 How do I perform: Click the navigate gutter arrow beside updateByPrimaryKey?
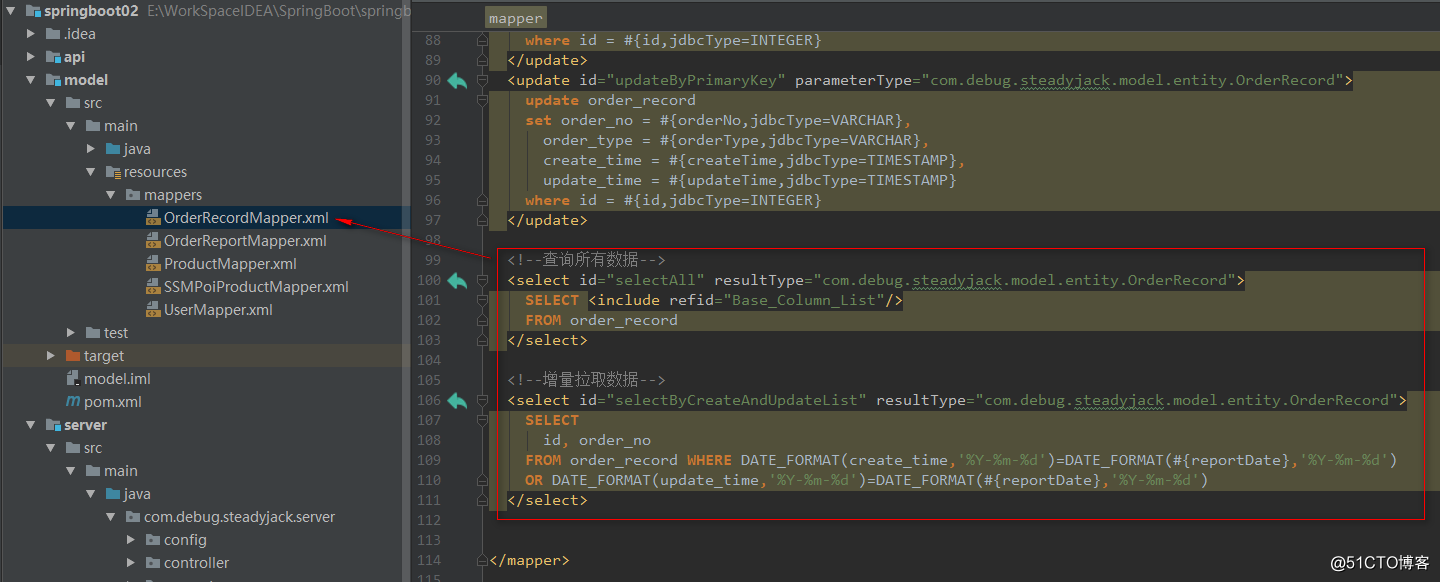coord(457,81)
